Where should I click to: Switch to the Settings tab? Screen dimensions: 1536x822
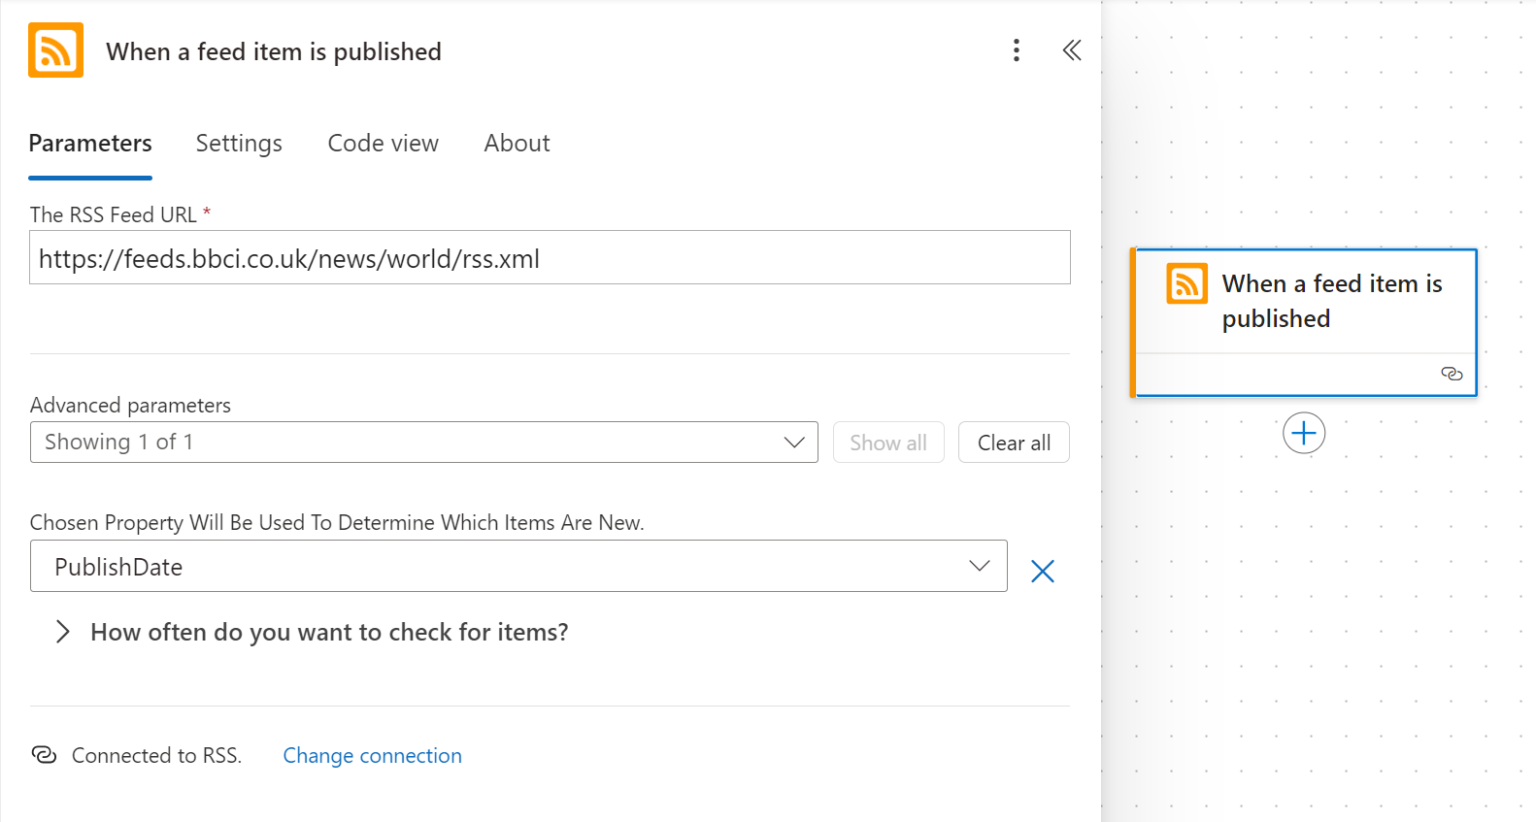(239, 143)
